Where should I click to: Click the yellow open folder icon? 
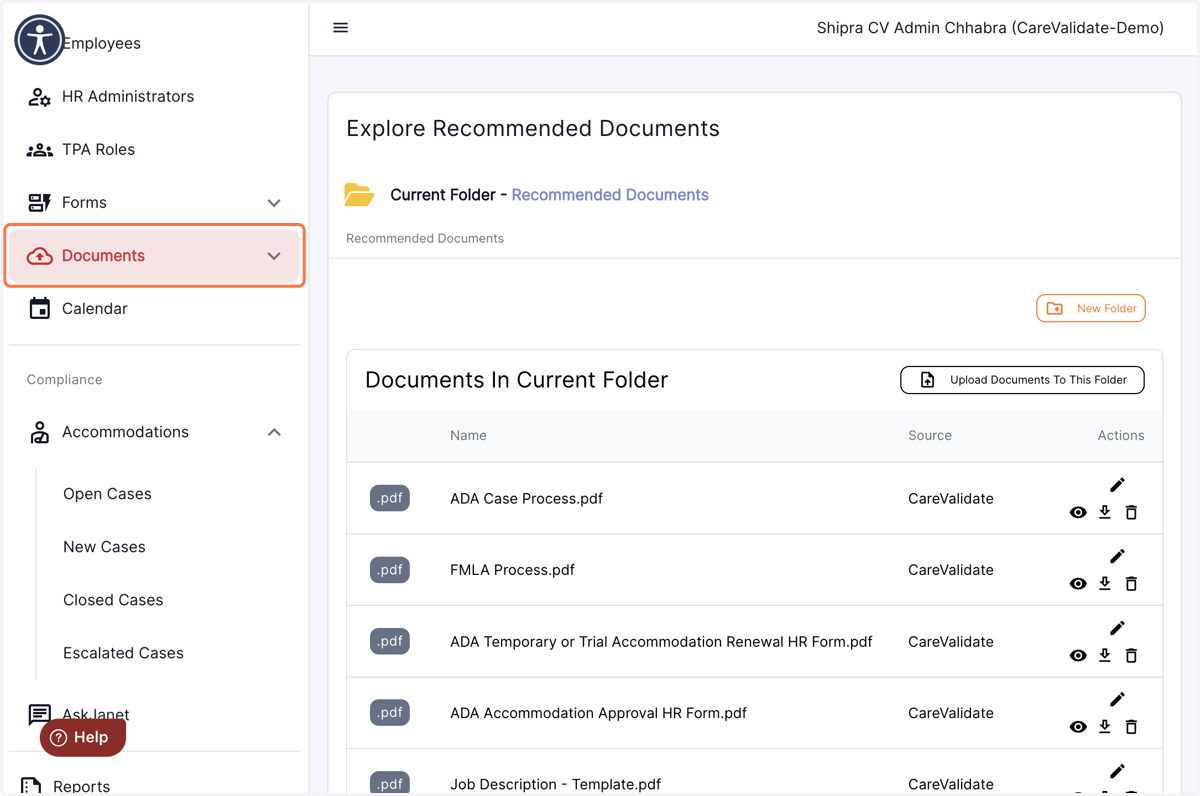tap(359, 194)
